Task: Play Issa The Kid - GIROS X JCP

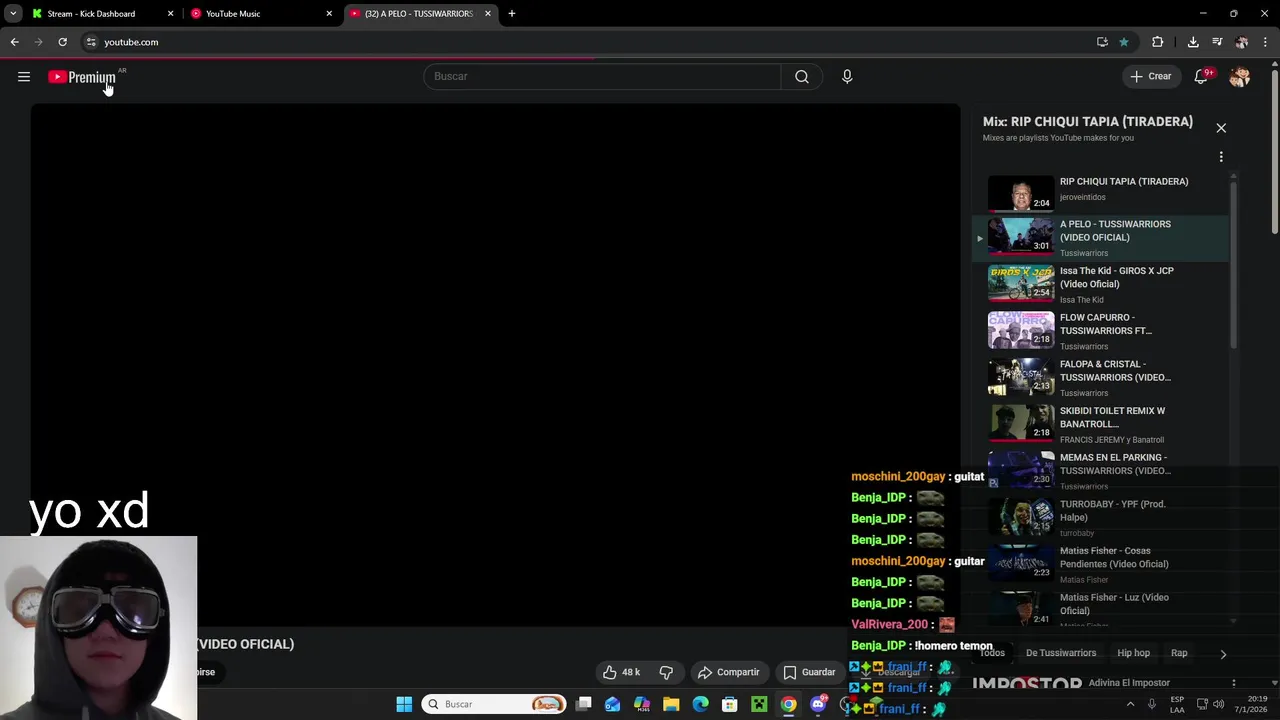Action: (1102, 285)
